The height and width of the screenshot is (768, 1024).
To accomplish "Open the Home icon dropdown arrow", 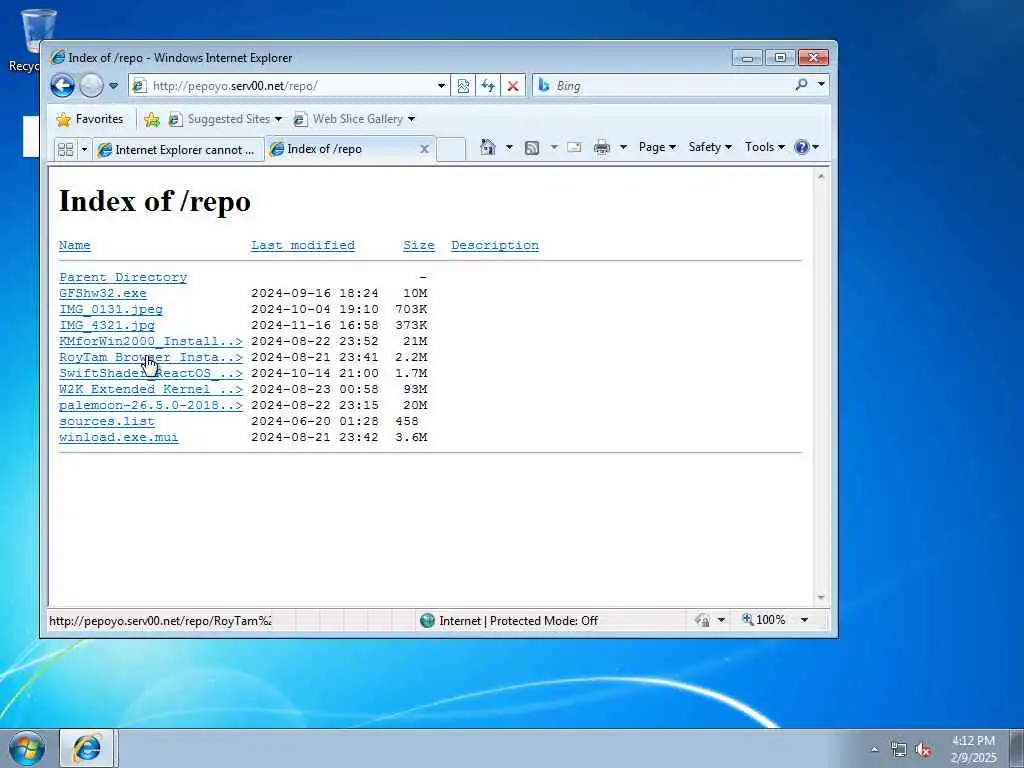I will (x=509, y=148).
